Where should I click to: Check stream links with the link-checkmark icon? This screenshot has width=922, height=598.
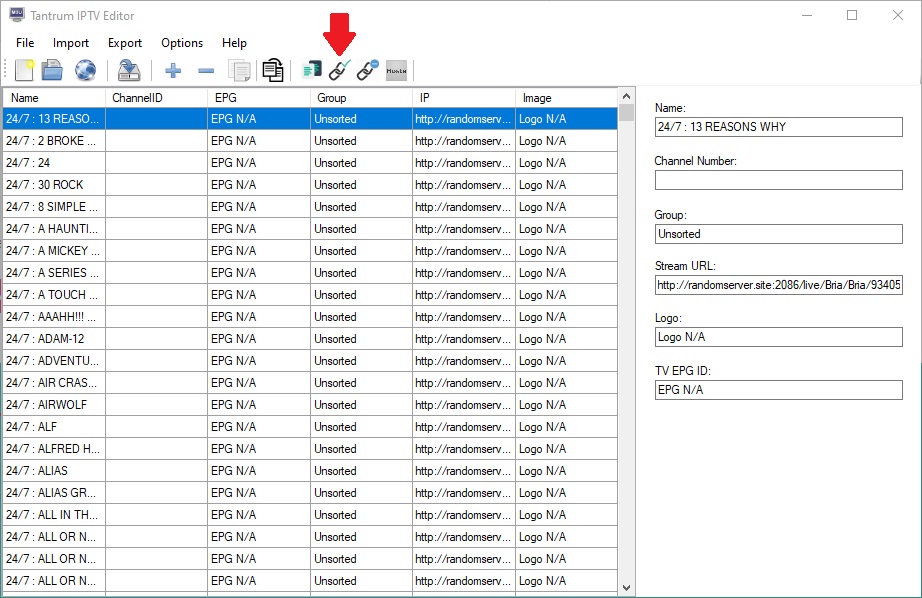(337, 70)
